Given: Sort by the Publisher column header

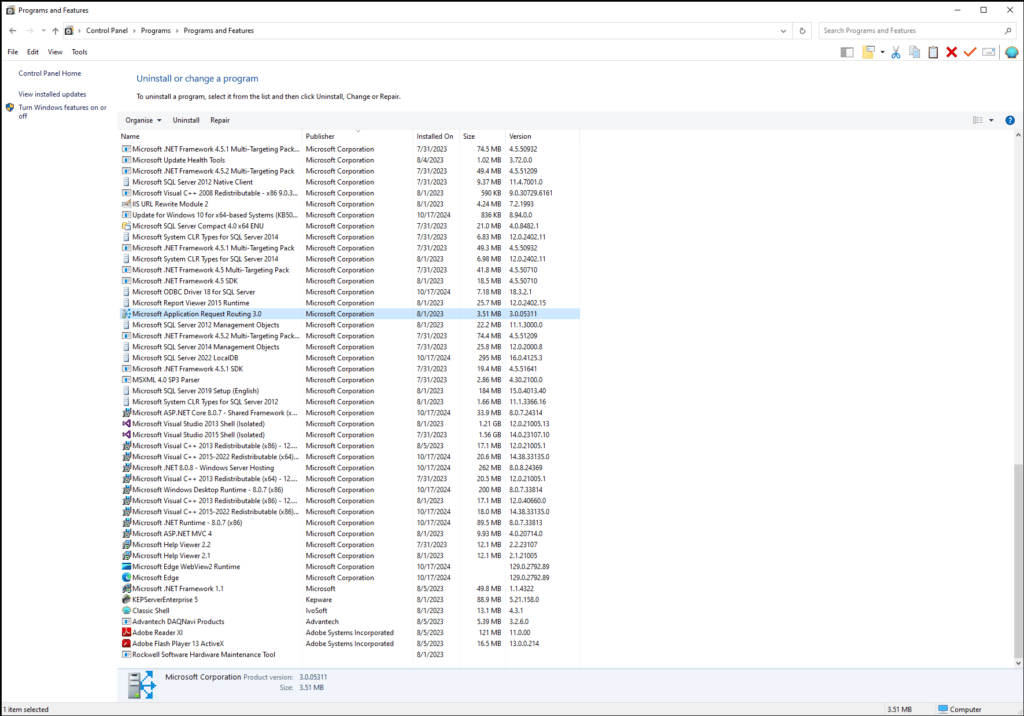Looking at the screenshot, I should pyautogui.click(x=358, y=137).
